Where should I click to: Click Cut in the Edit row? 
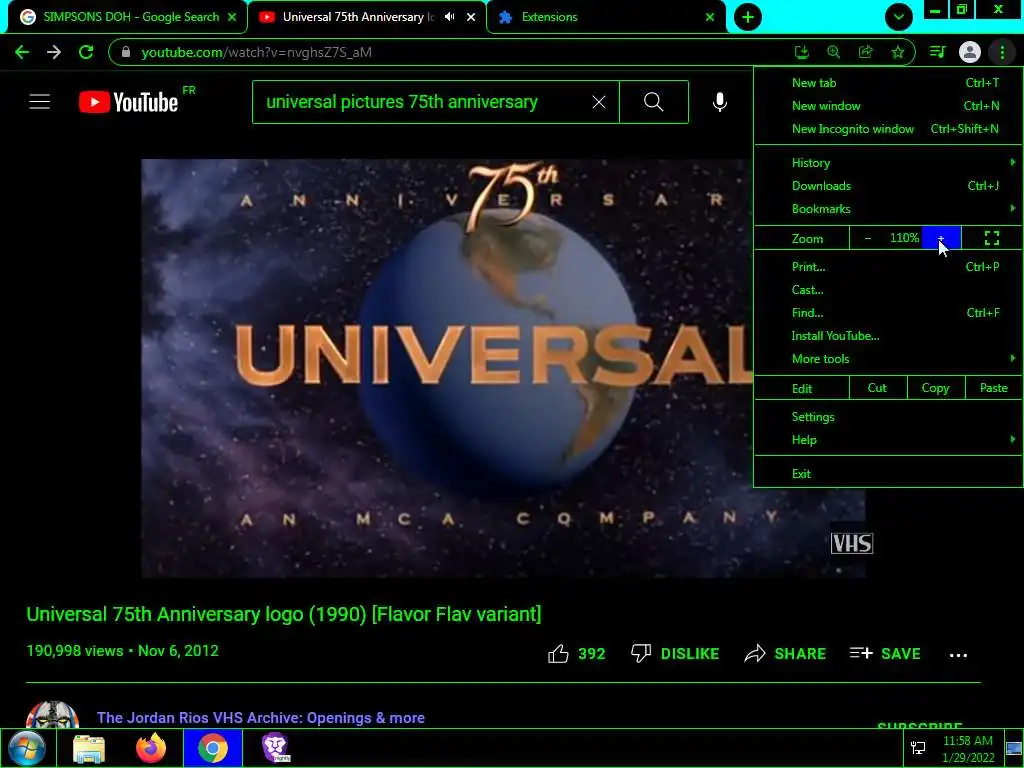(x=877, y=388)
